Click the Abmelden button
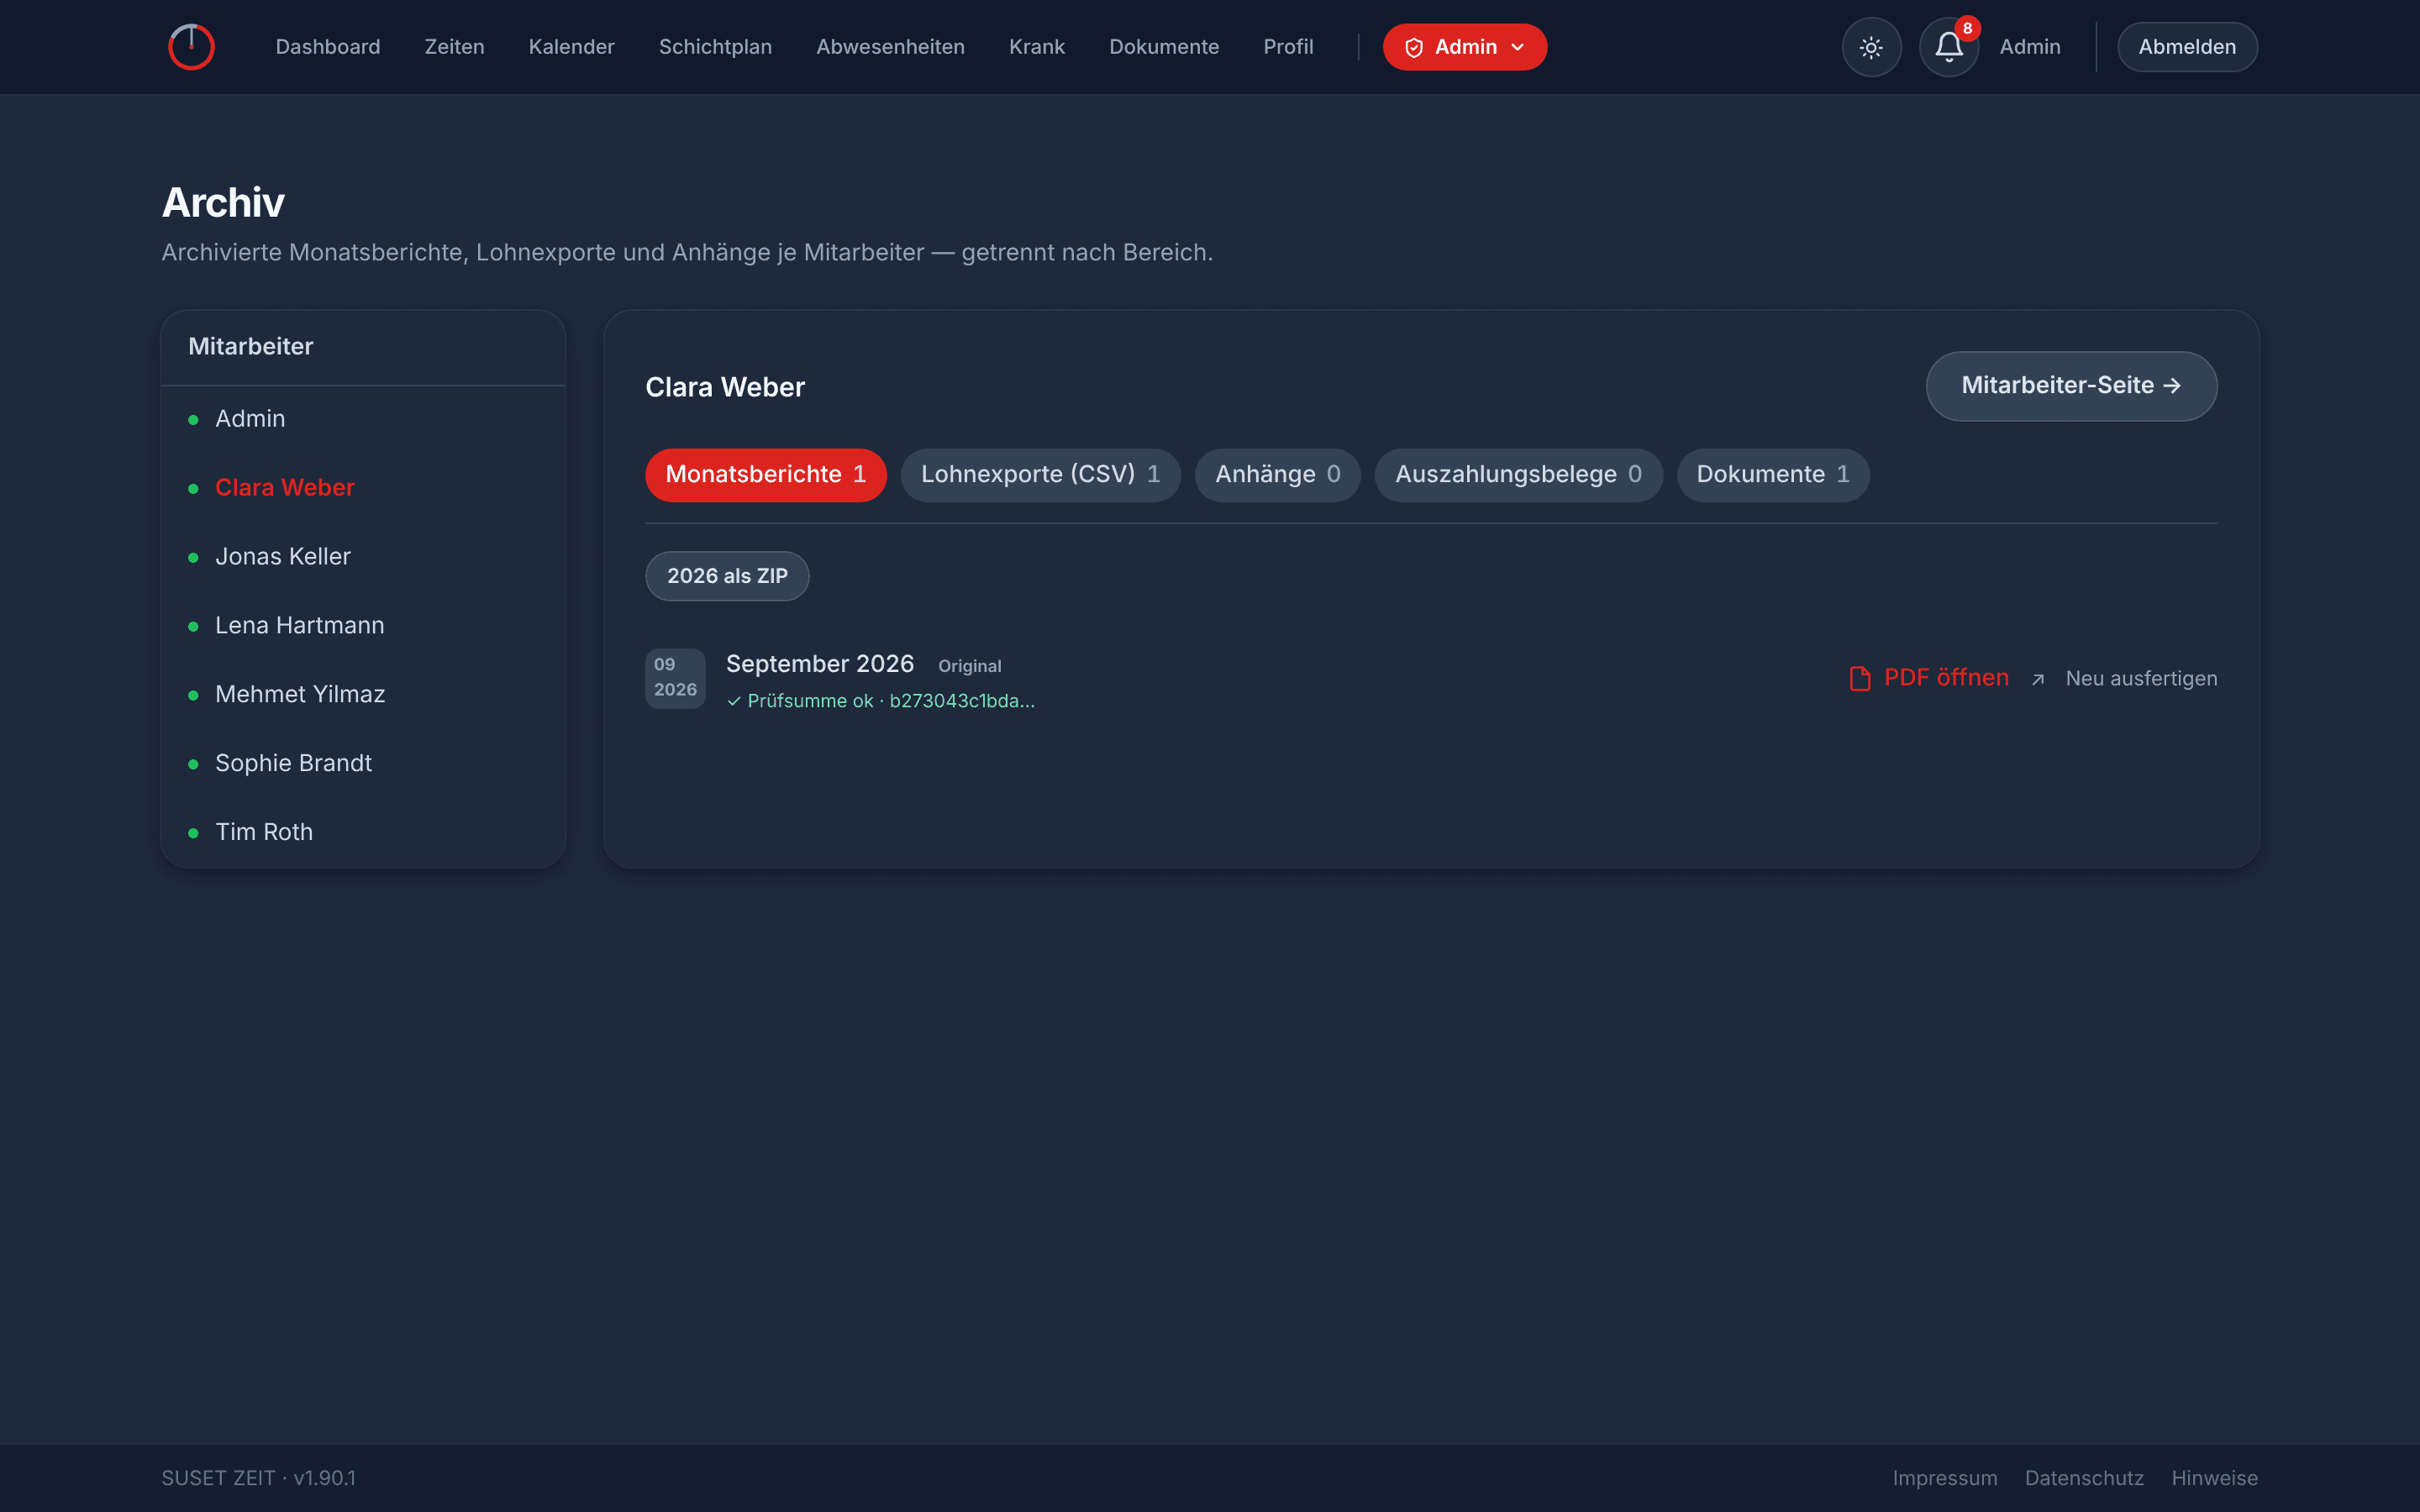Screen dimensions: 2420x1512 click(x=2187, y=47)
